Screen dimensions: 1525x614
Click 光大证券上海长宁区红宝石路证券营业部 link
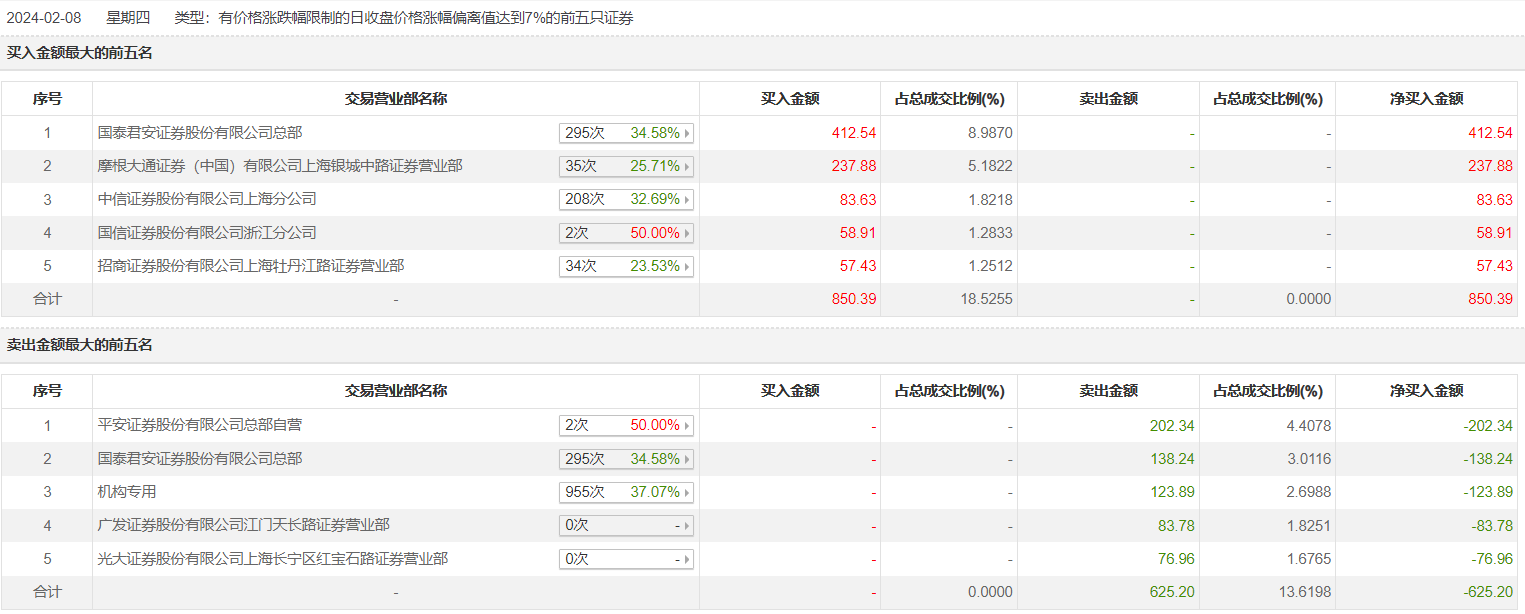click(273, 559)
